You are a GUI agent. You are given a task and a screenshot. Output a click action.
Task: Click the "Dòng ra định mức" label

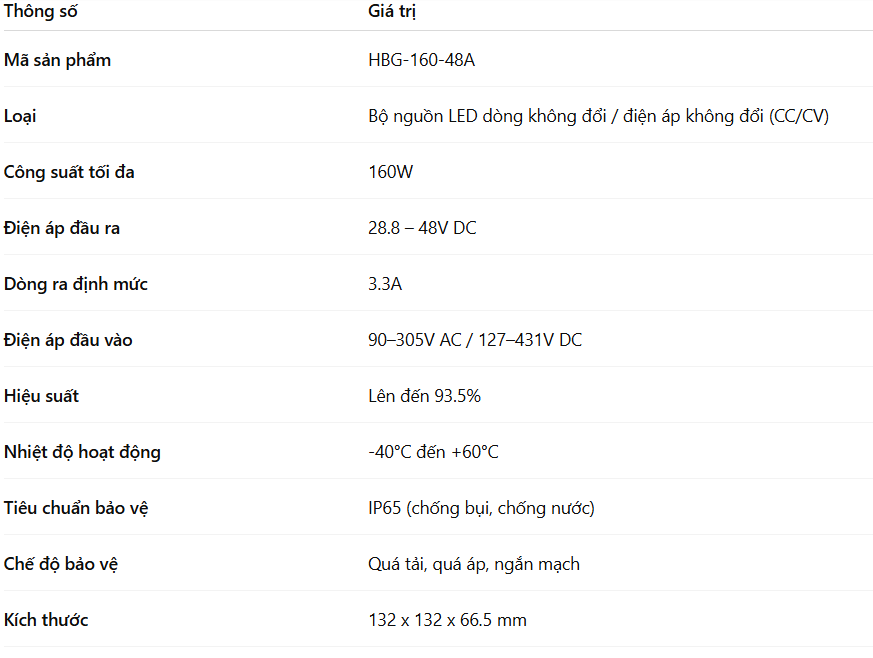(x=76, y=284)
